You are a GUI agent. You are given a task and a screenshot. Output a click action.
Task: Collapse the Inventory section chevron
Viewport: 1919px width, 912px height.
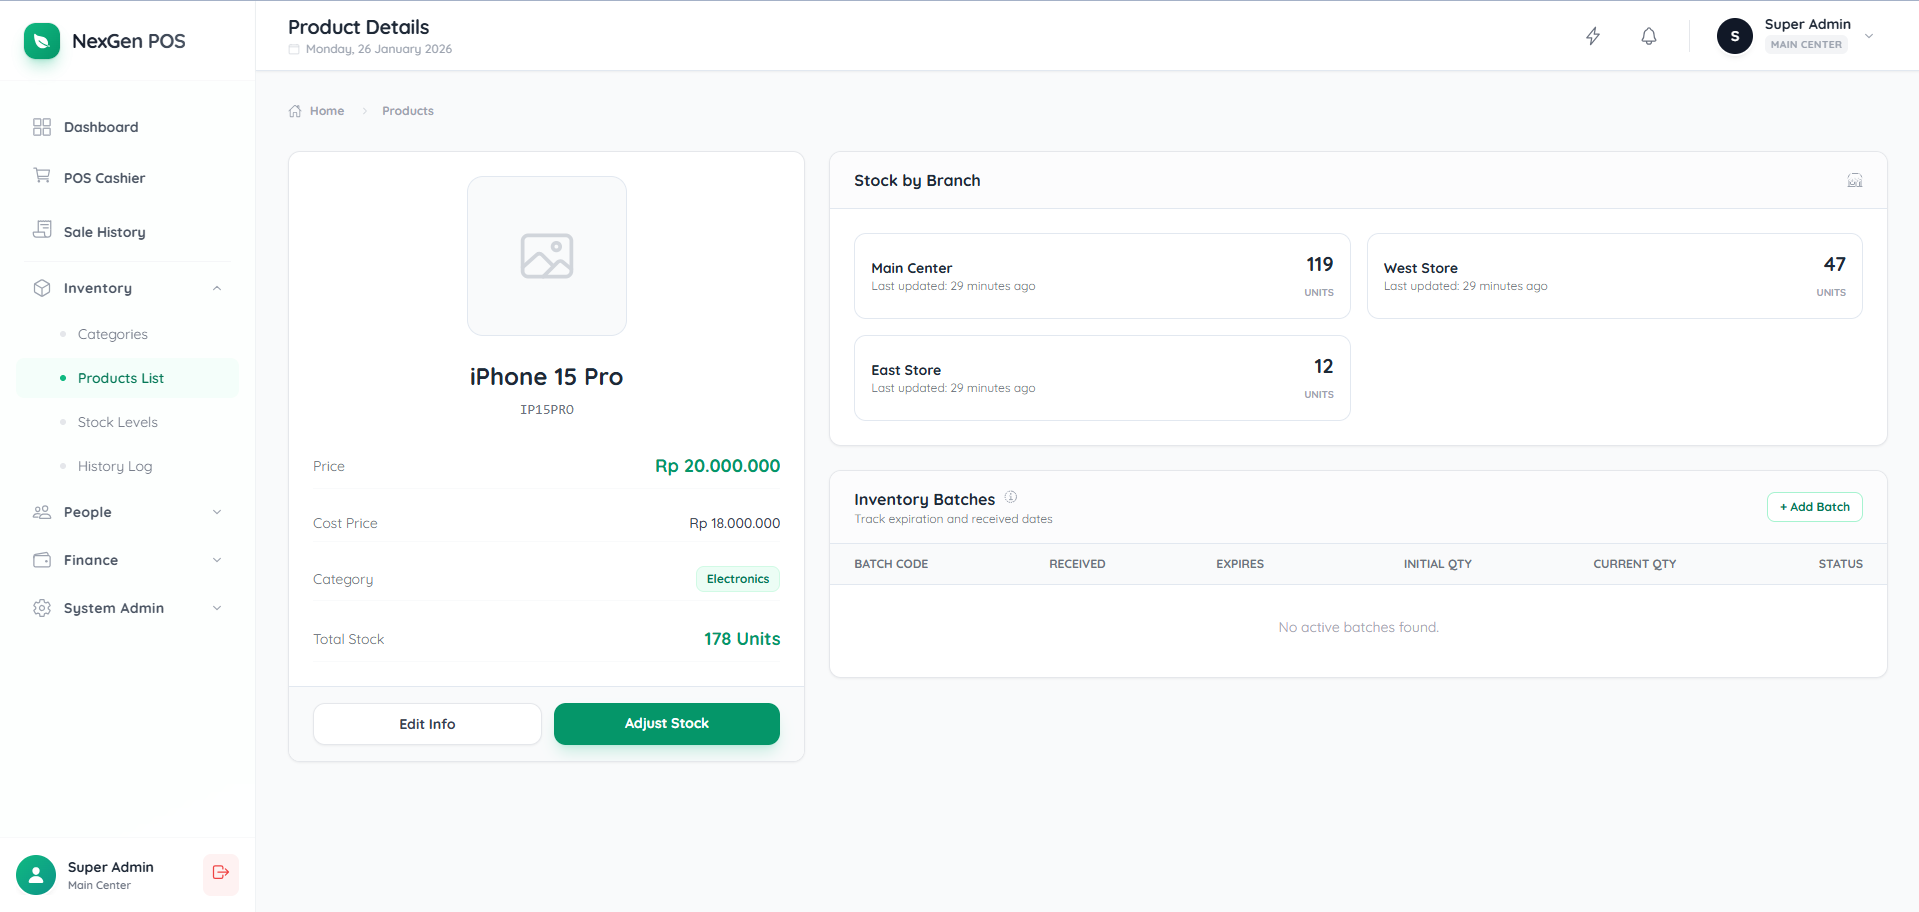217,288
